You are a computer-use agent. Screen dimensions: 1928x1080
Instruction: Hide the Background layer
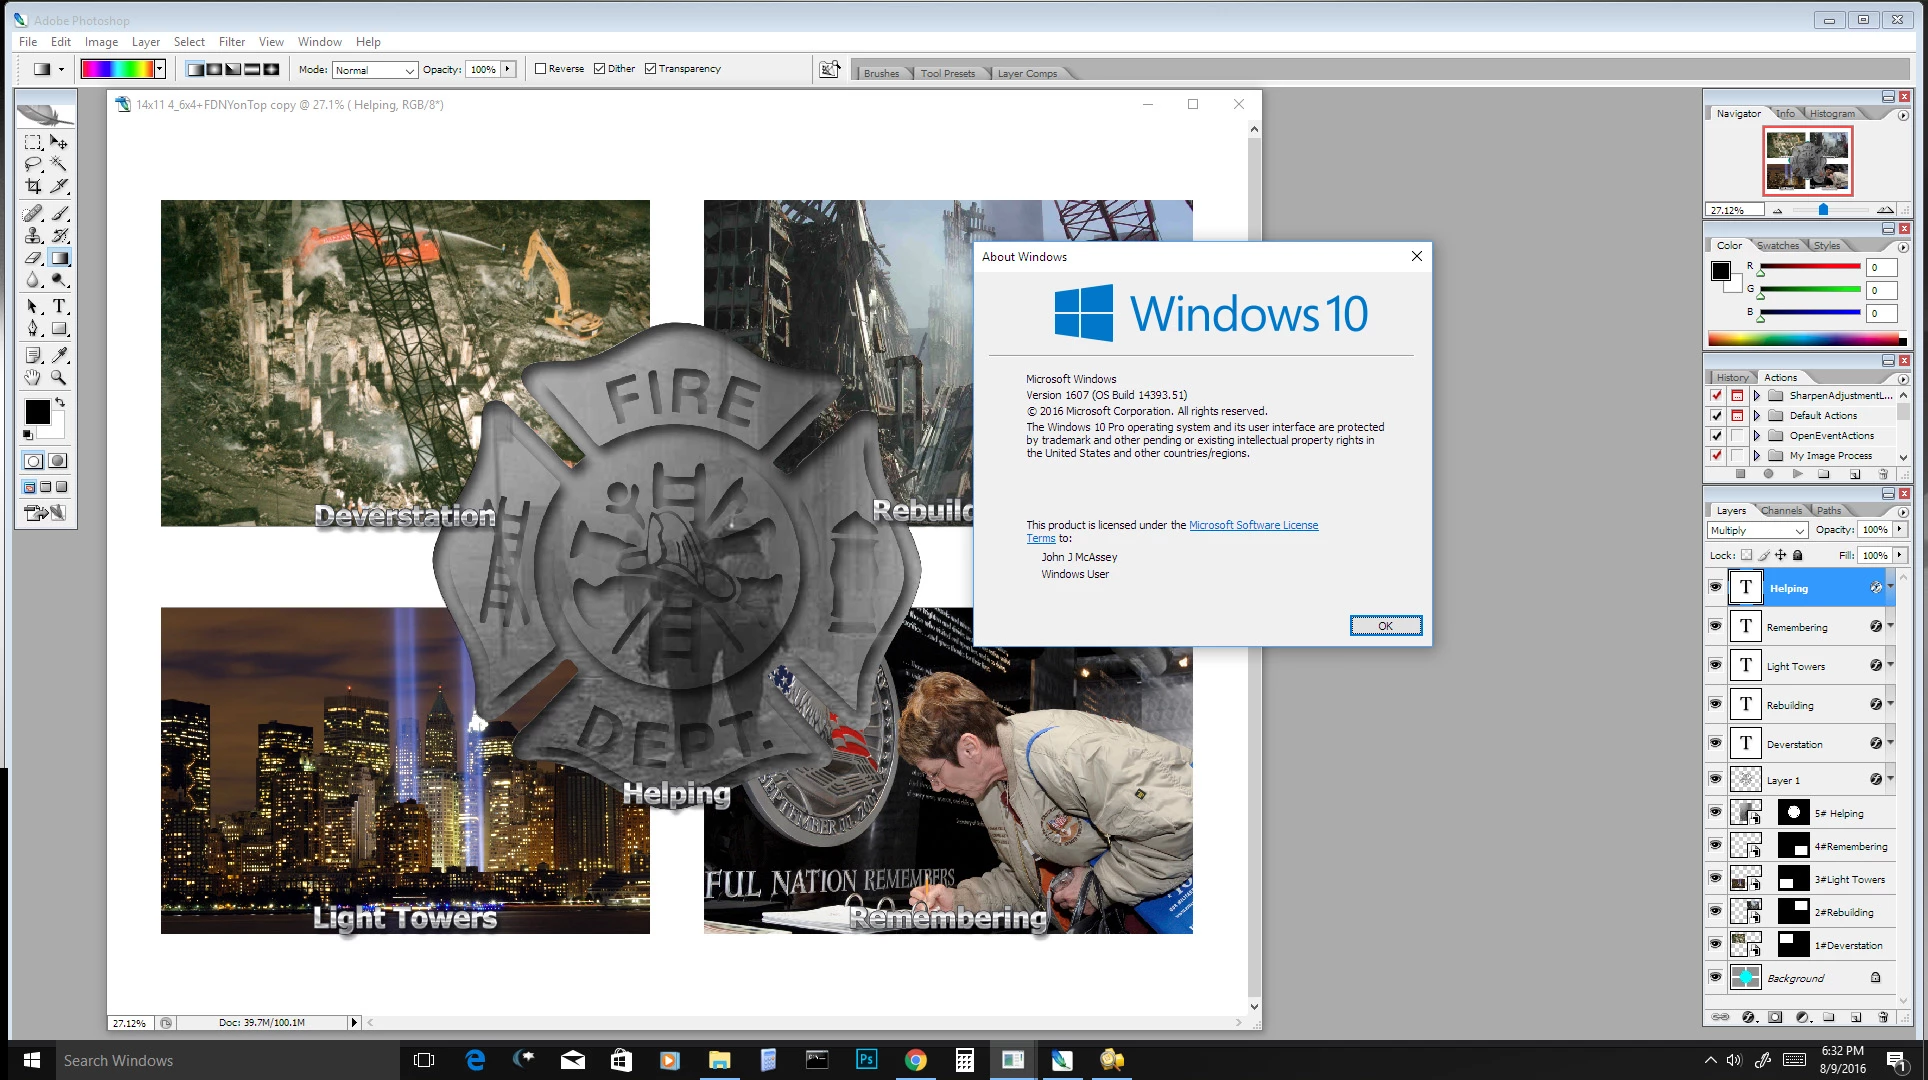coord(1715,977)
